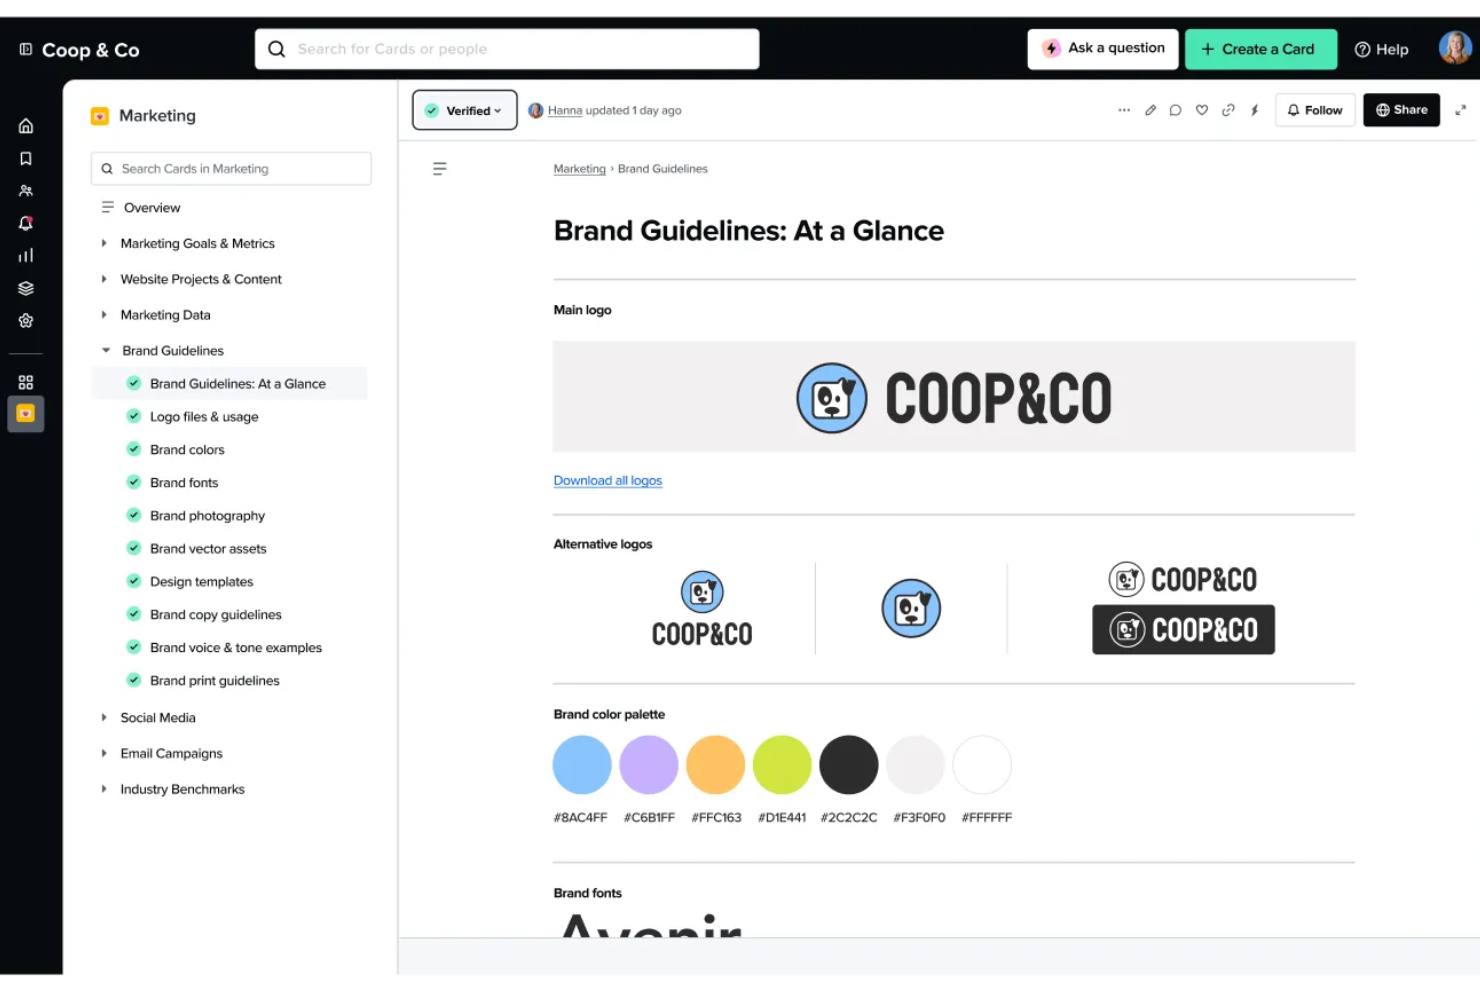1480x987 pixels.
Task: Select the blue #8AC4FF color swatch
Action: coord(582,765)
